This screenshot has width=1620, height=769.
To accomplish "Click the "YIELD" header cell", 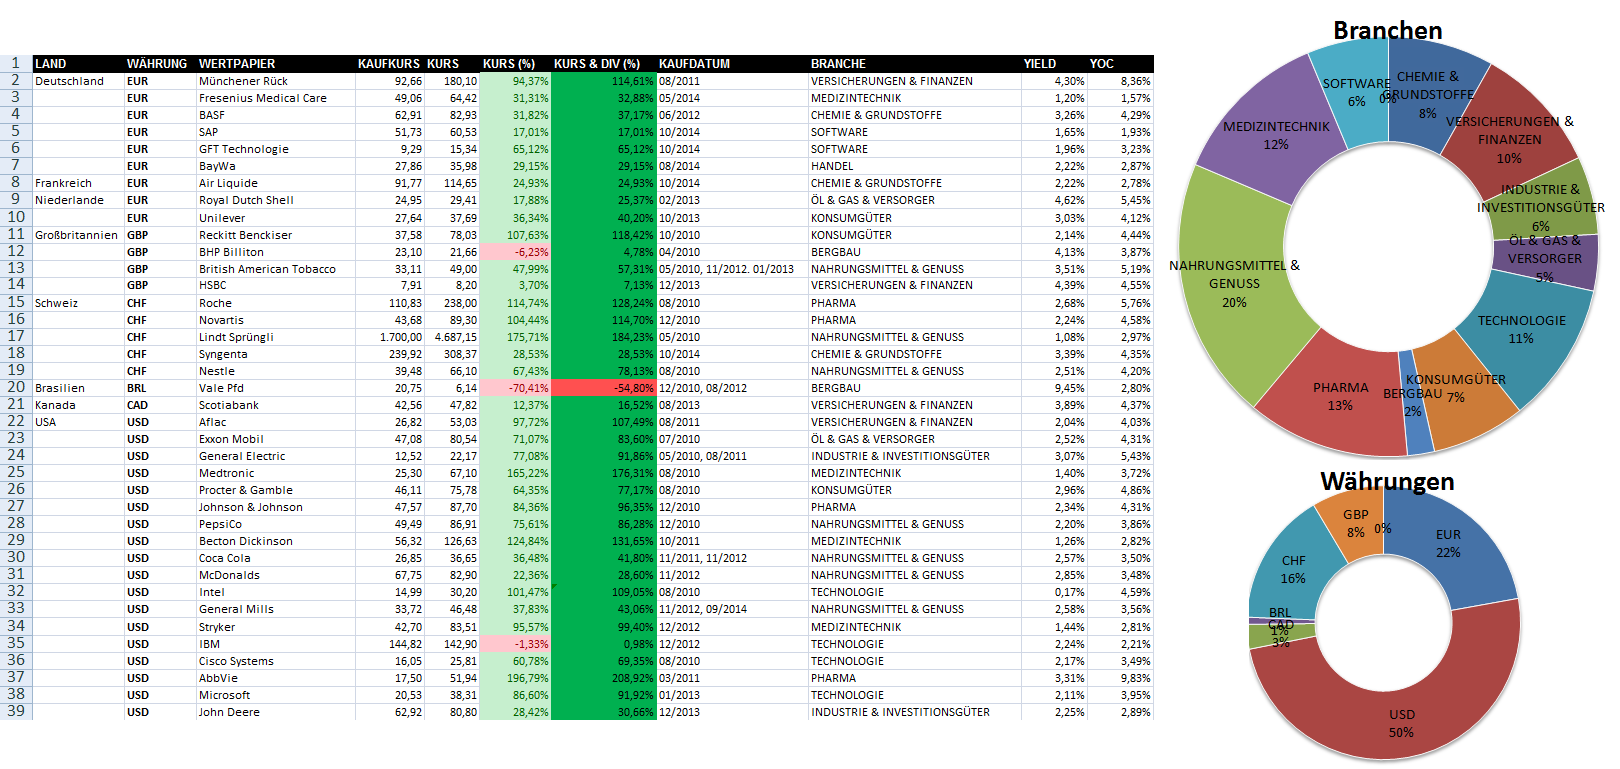I will coord(1054,63).
